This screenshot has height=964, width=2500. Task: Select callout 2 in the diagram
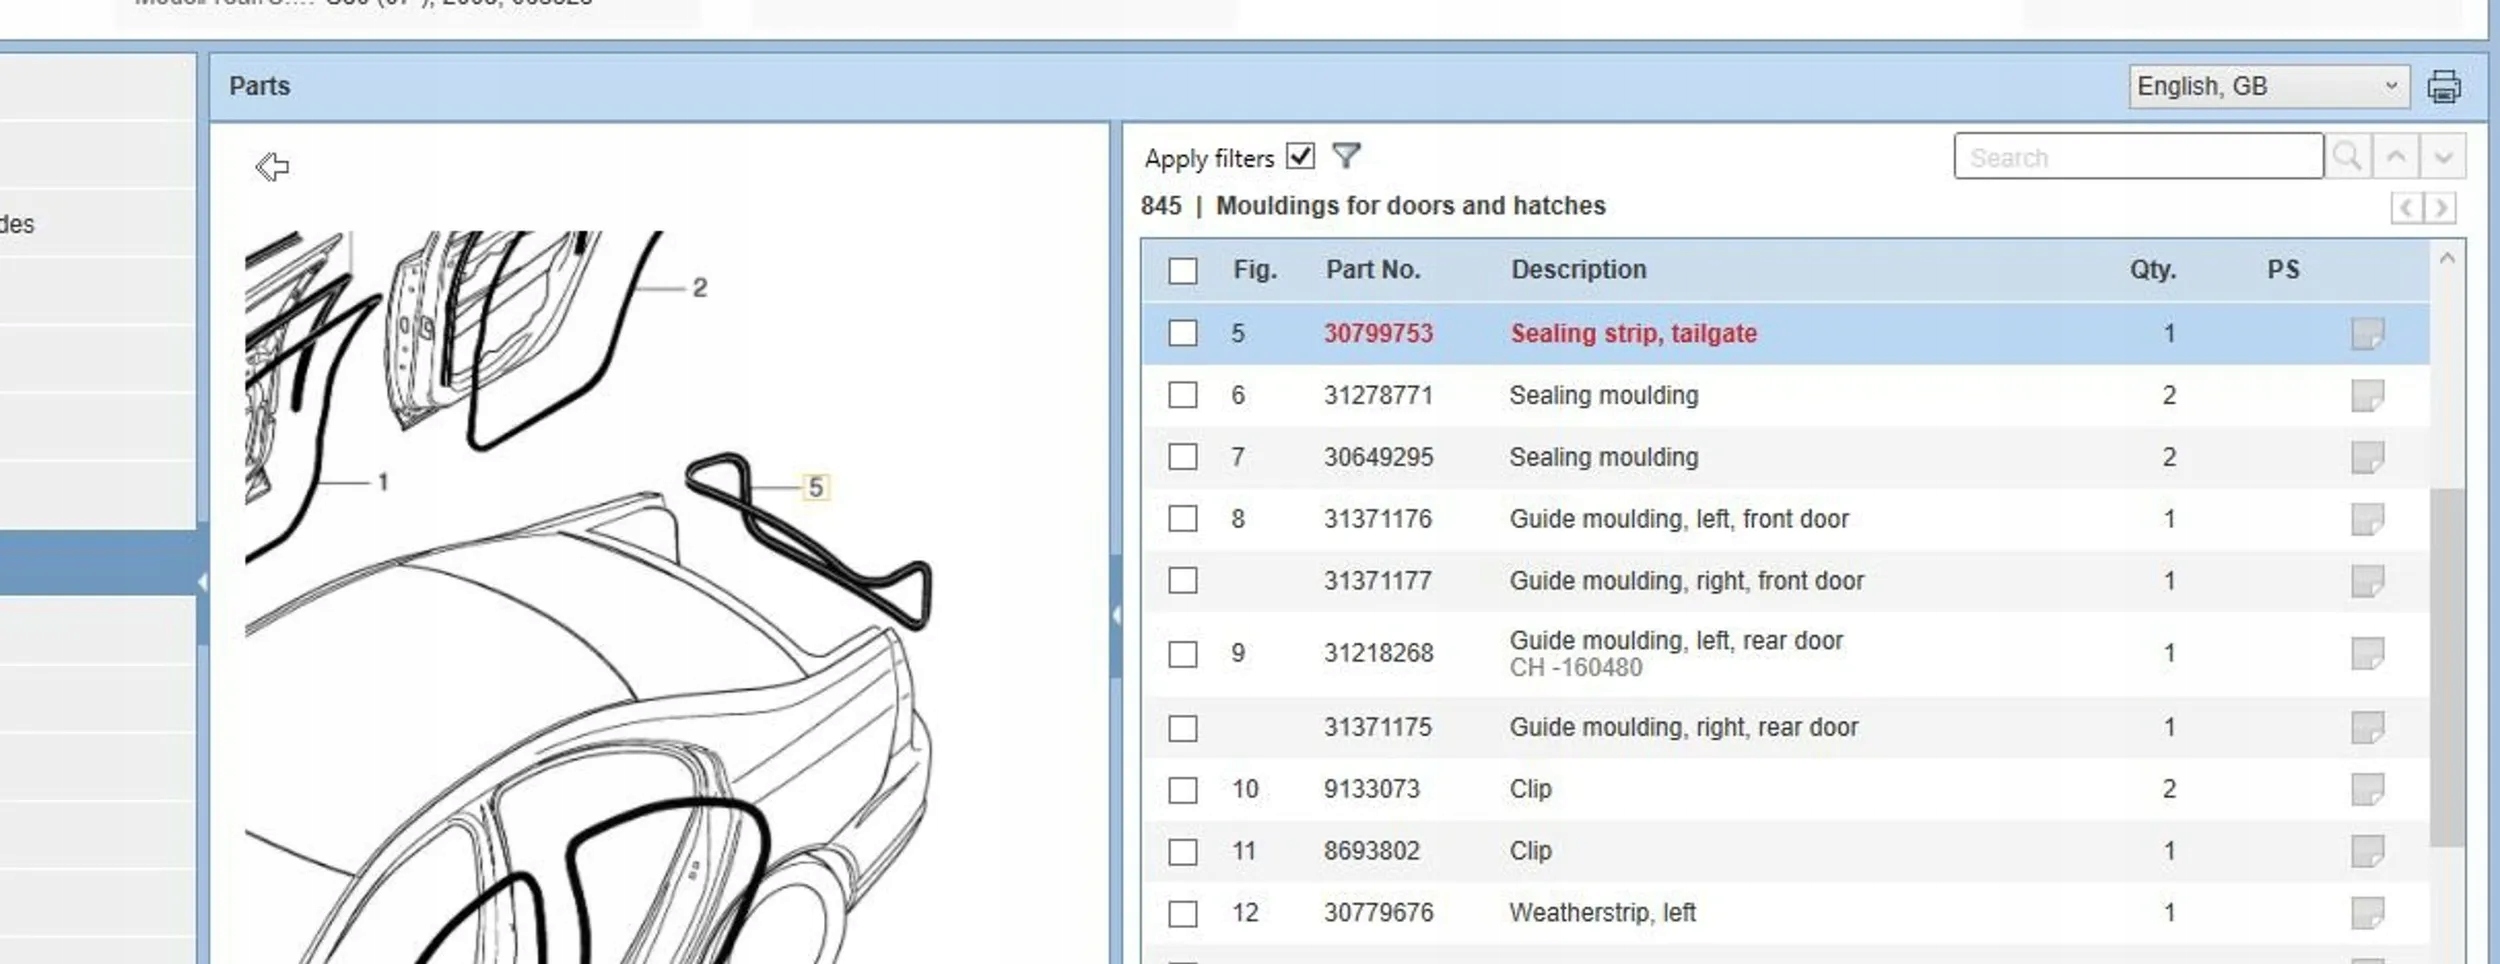pyautogui.click(x=700, y=288)
